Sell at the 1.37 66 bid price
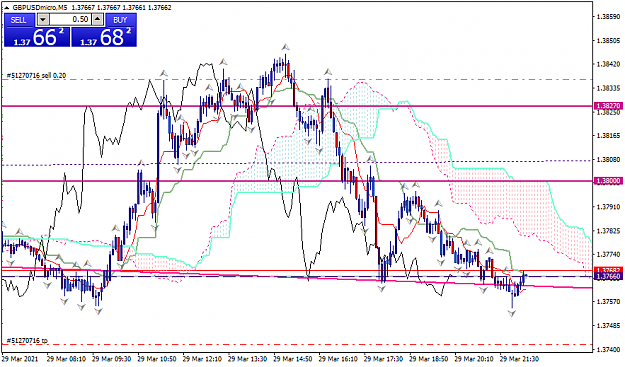The width and height of the screenshot is (625, 367). coord(37,37)
